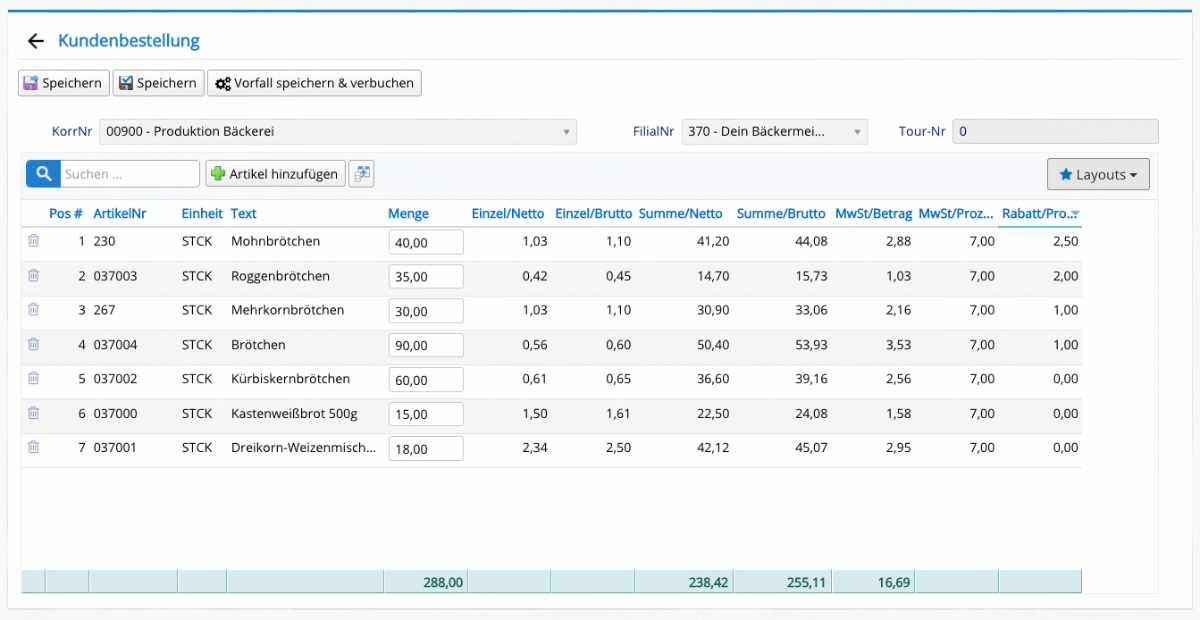Delete the Dreikorn-Weizenmisch row via trash icon
Screen dimensions: 1200x620
pos(33,448)
